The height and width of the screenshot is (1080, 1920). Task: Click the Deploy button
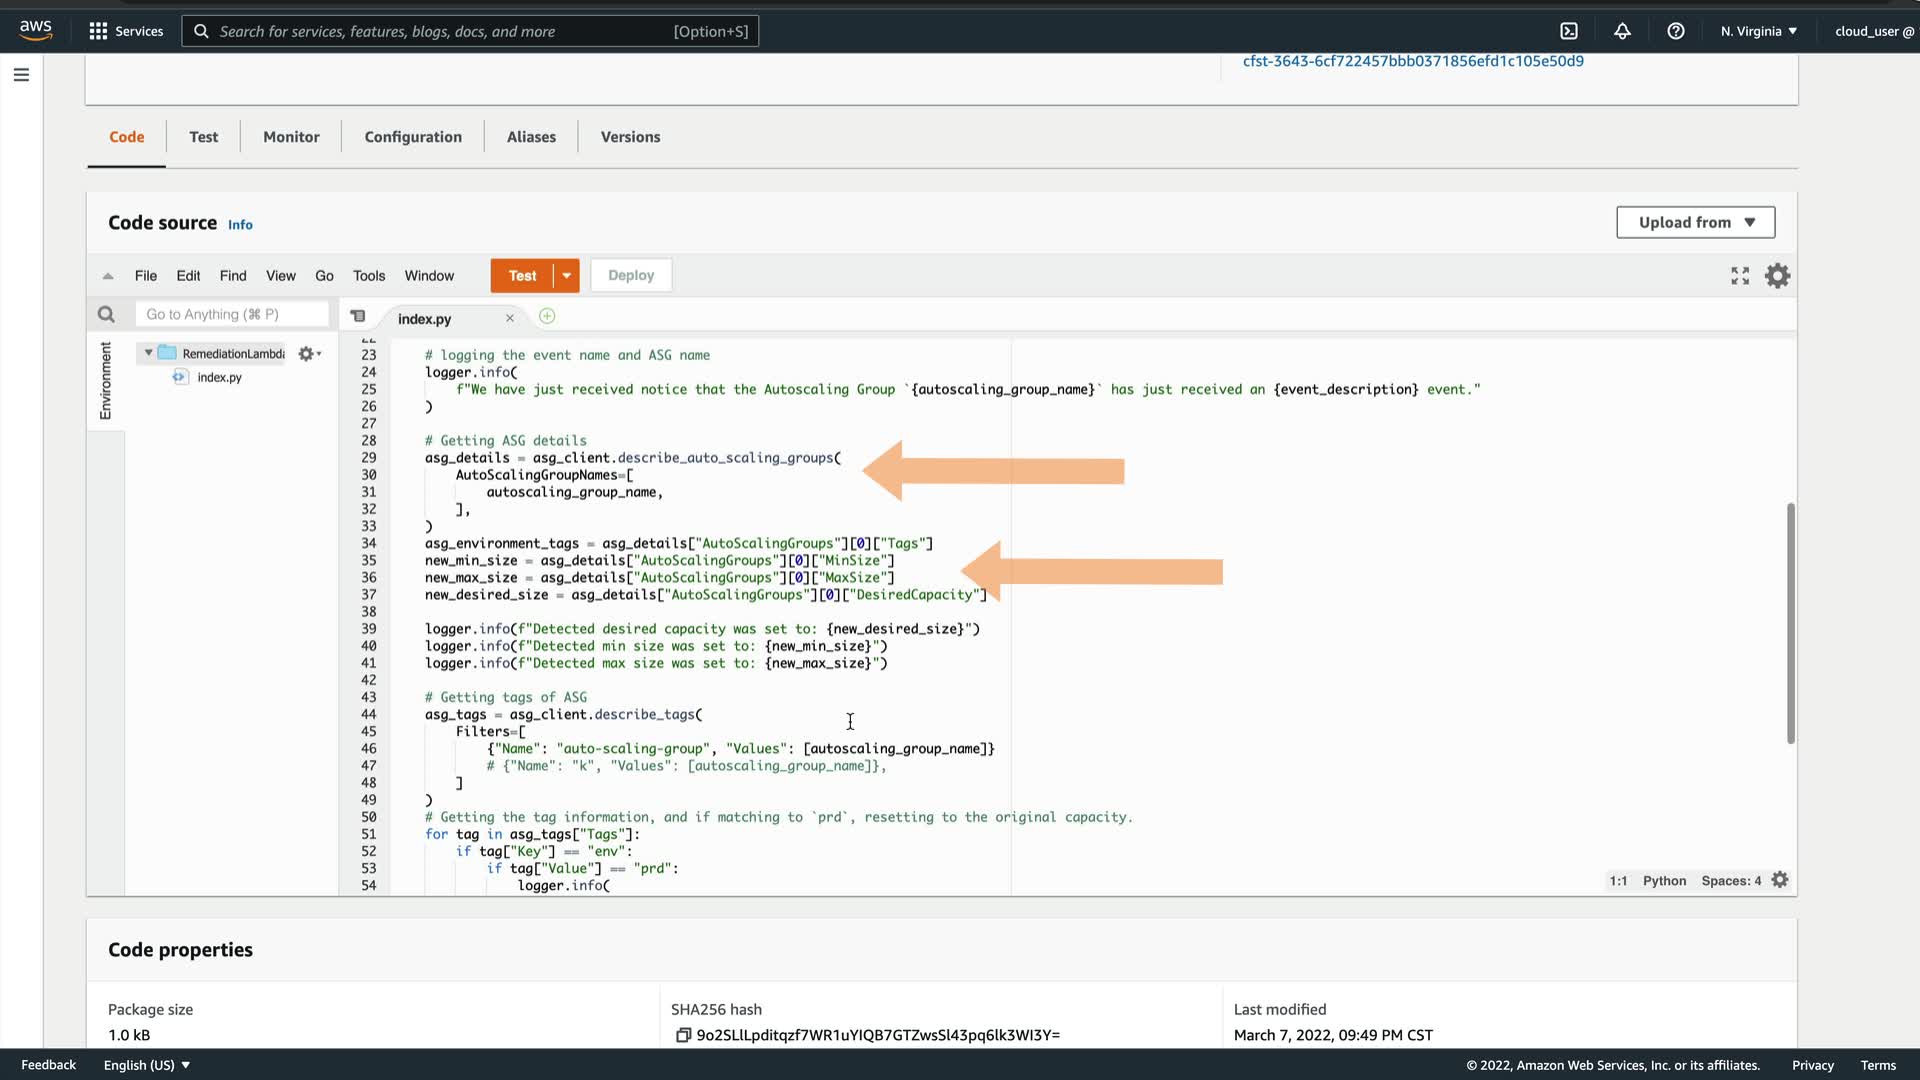click(x=631, y=276)
